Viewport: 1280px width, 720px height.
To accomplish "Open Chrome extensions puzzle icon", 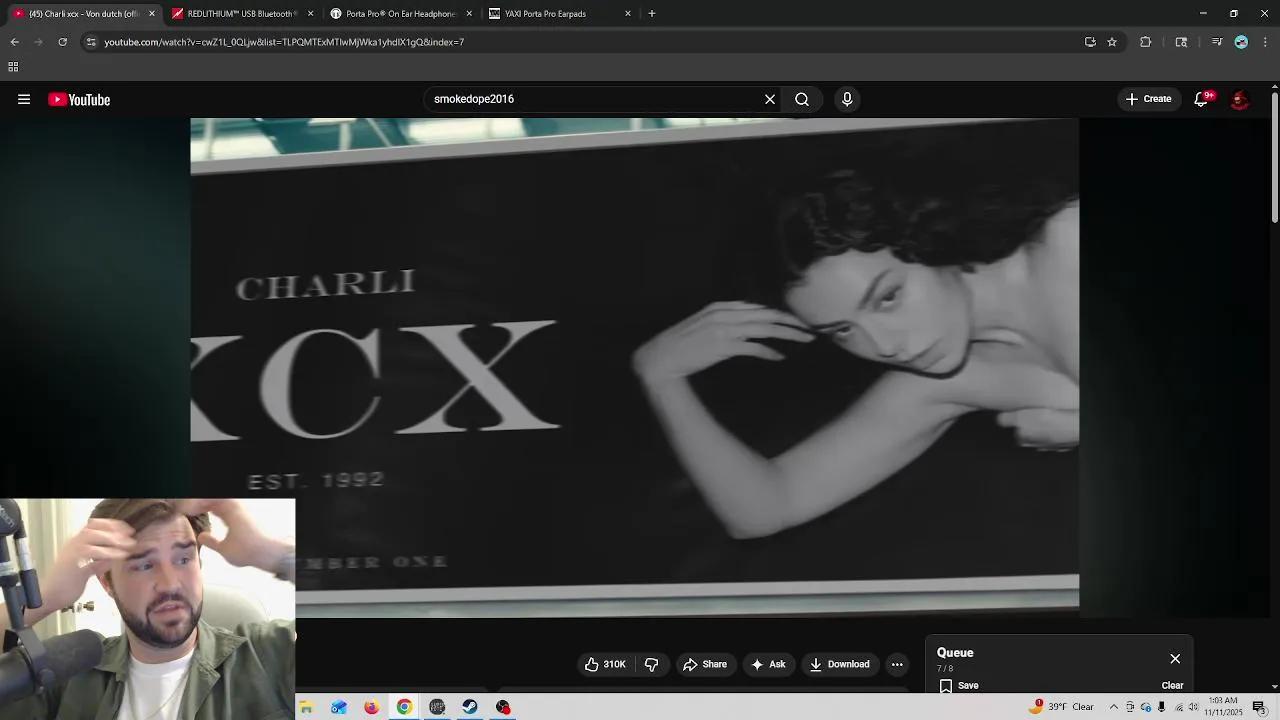I will 1146,42.
